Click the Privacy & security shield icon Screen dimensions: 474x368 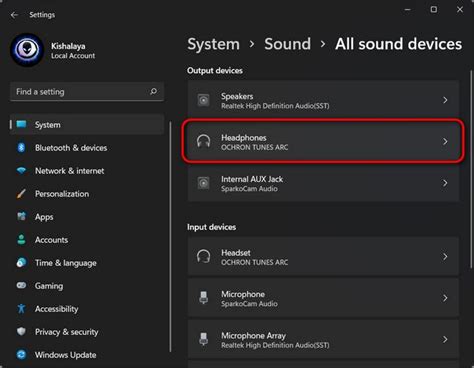coord(21,332)
